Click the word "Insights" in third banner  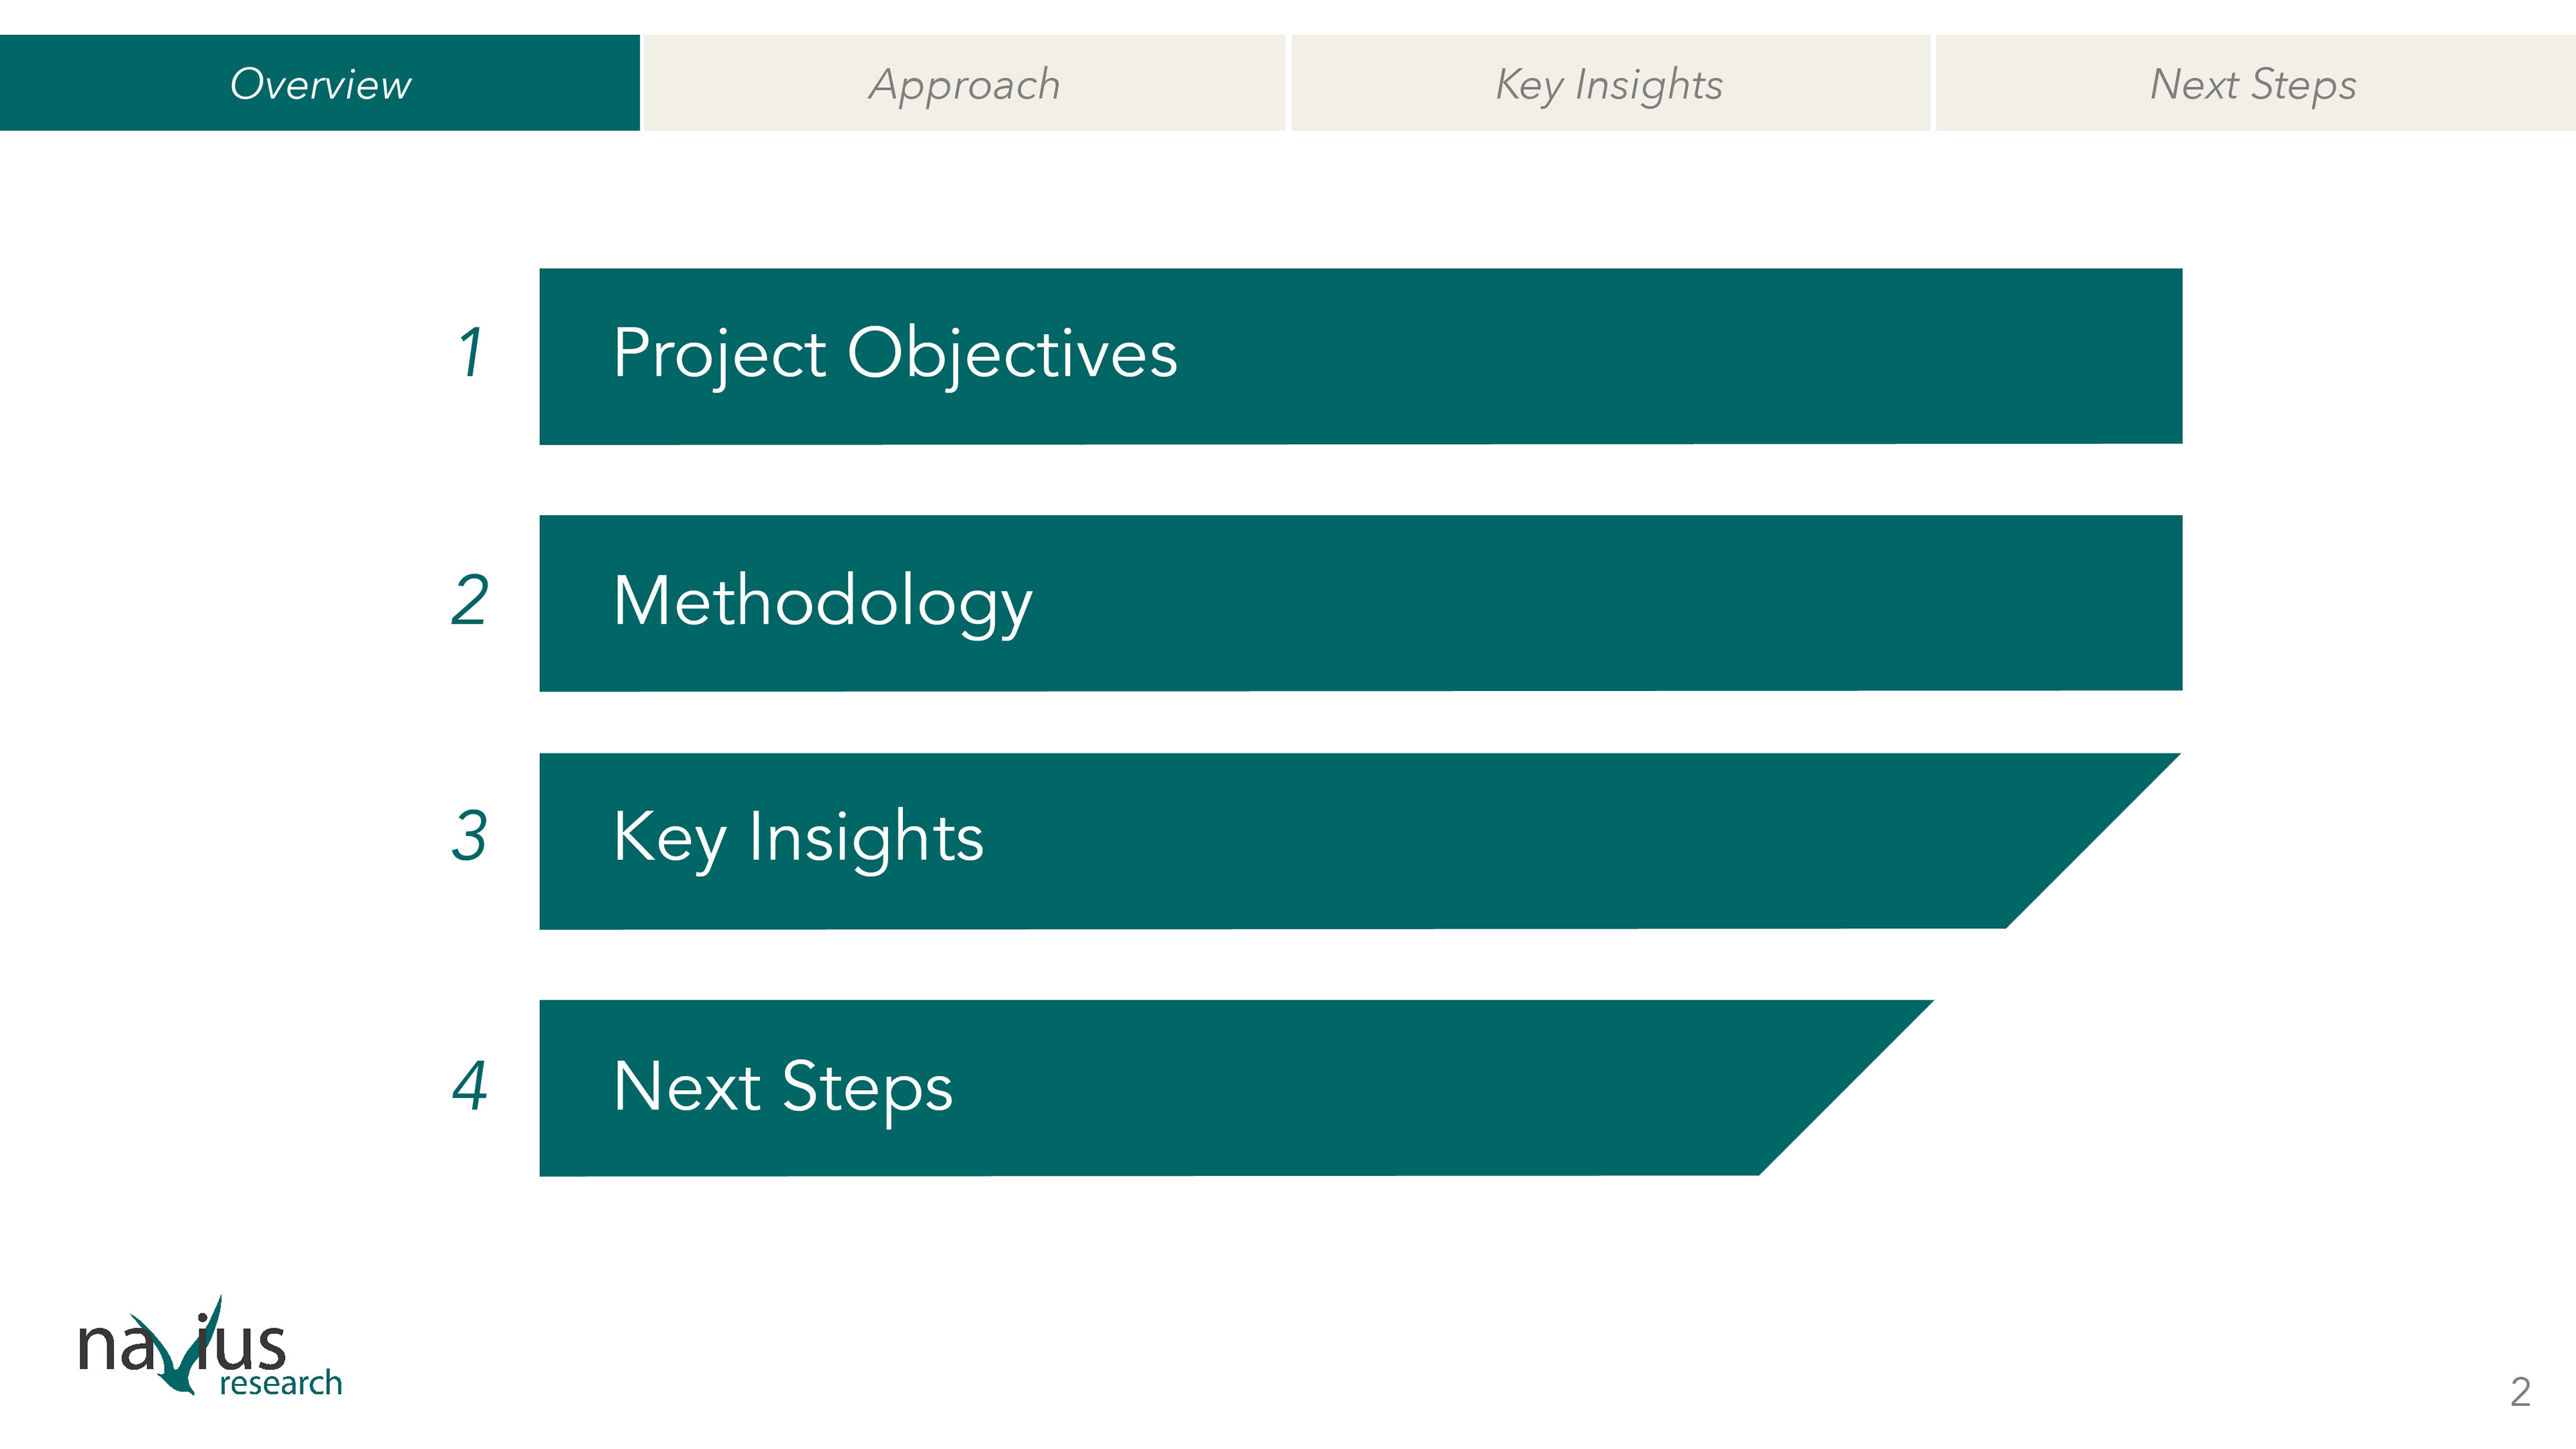(x=866, y=838)
